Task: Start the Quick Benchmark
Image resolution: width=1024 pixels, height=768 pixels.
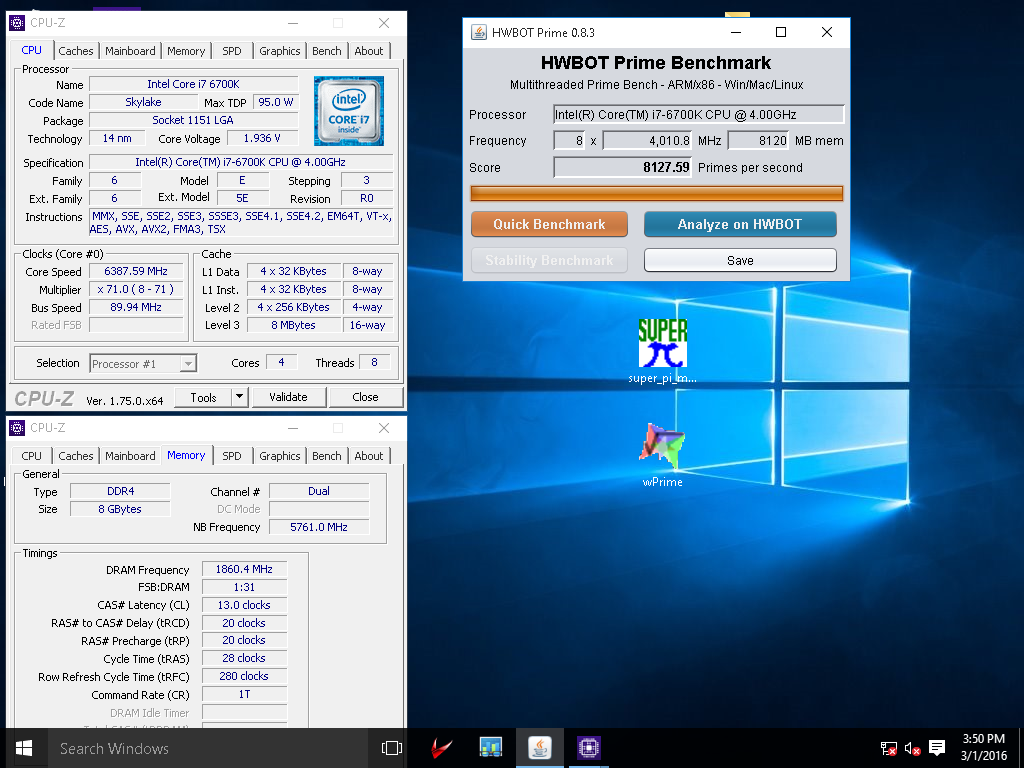Action: (x=549, y=224)
